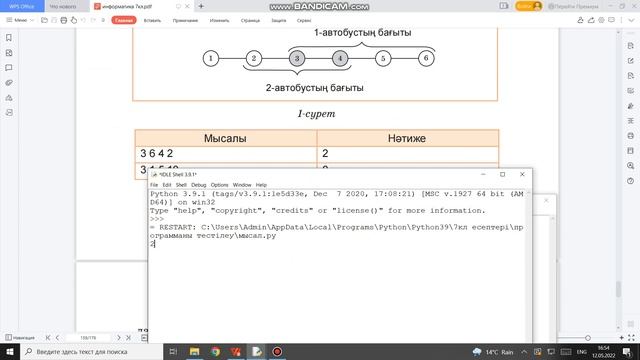Open the Вставить ribbon tab
This screenshot has height=360, width=640.
click(152, 20)
